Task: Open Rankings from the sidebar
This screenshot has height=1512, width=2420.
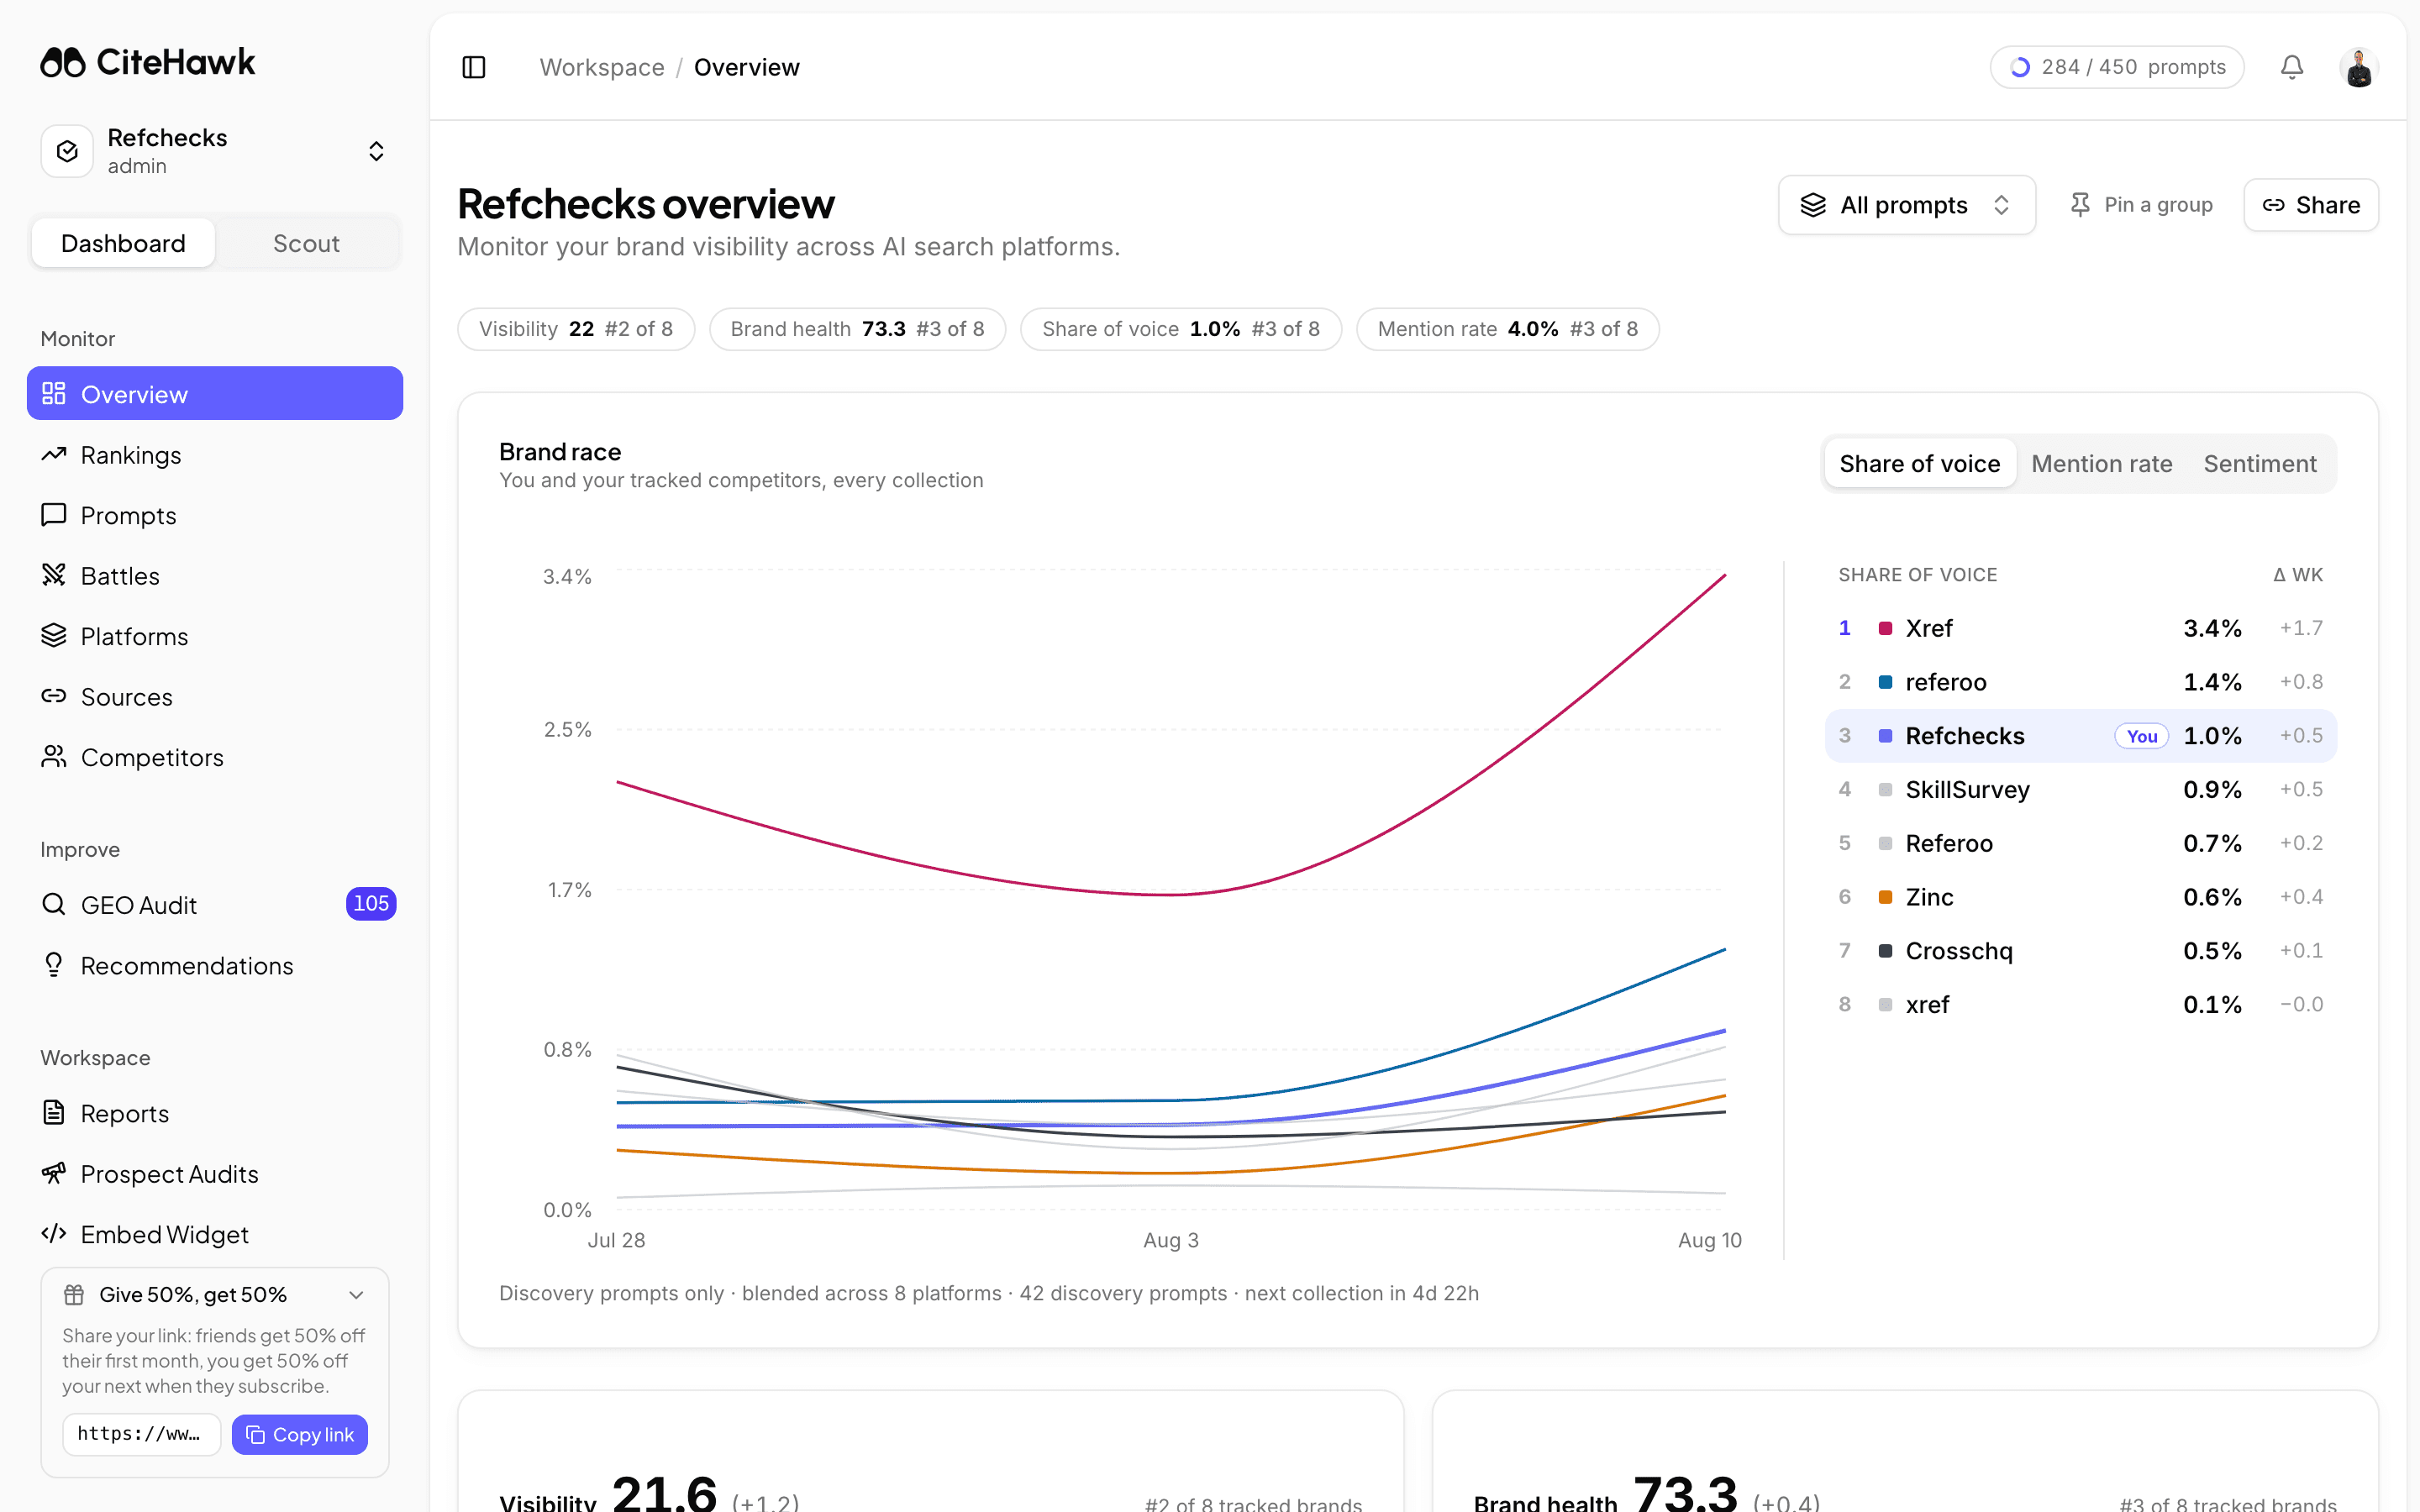Action: pyautogui.click(x=215, y=455)
